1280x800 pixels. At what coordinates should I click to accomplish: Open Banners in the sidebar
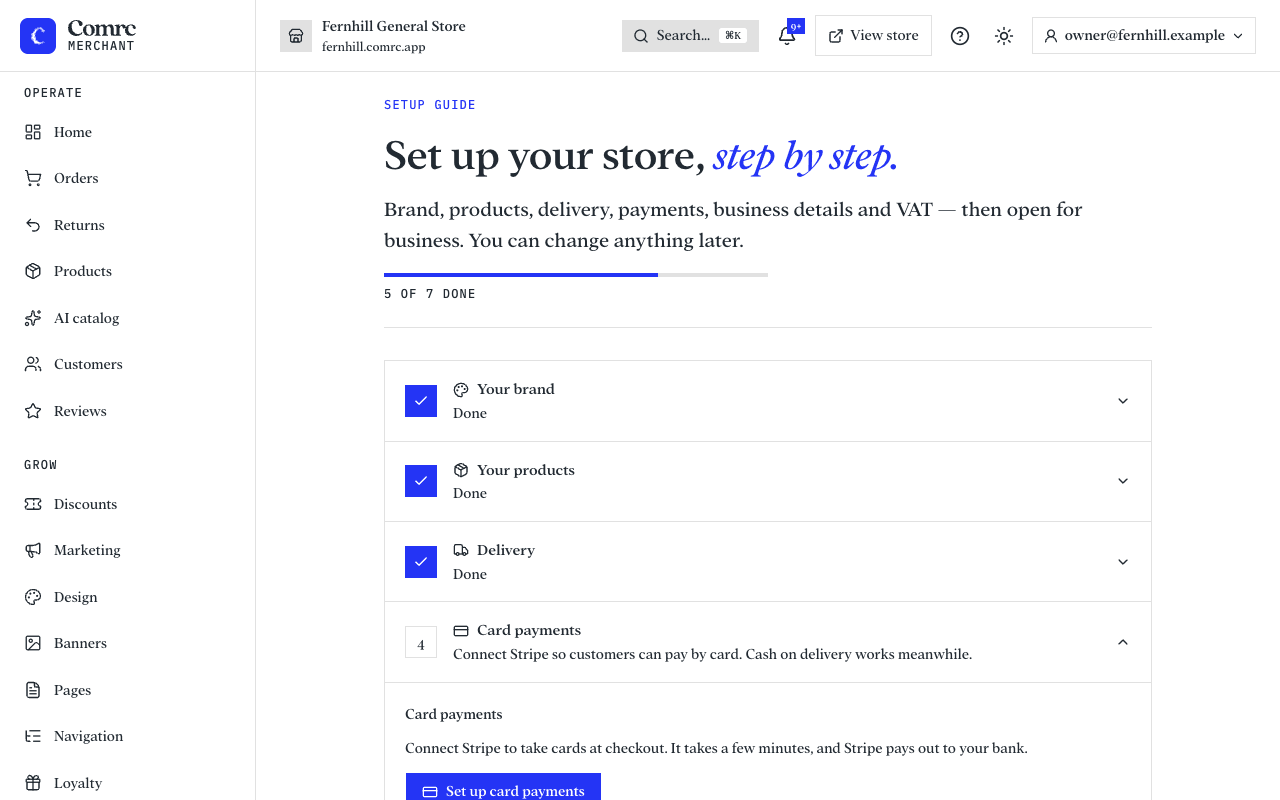pos(128,643)
